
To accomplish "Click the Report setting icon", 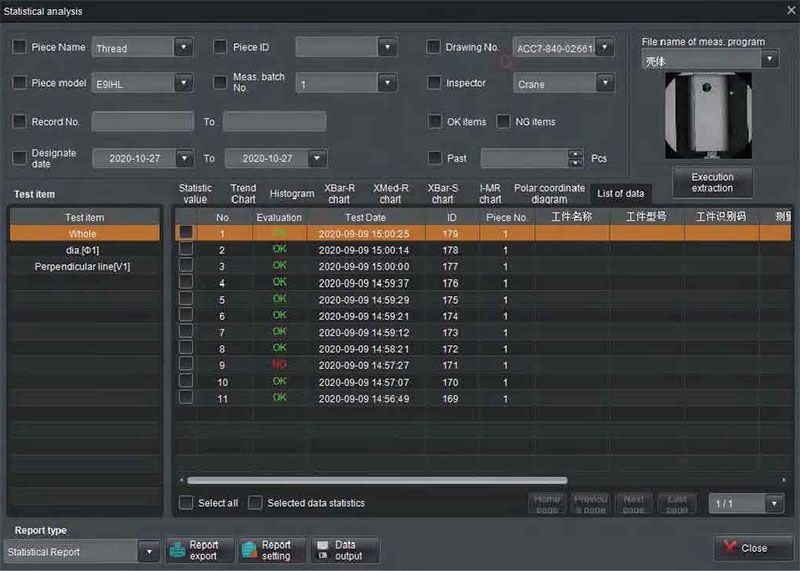I will tap(249, 551).
